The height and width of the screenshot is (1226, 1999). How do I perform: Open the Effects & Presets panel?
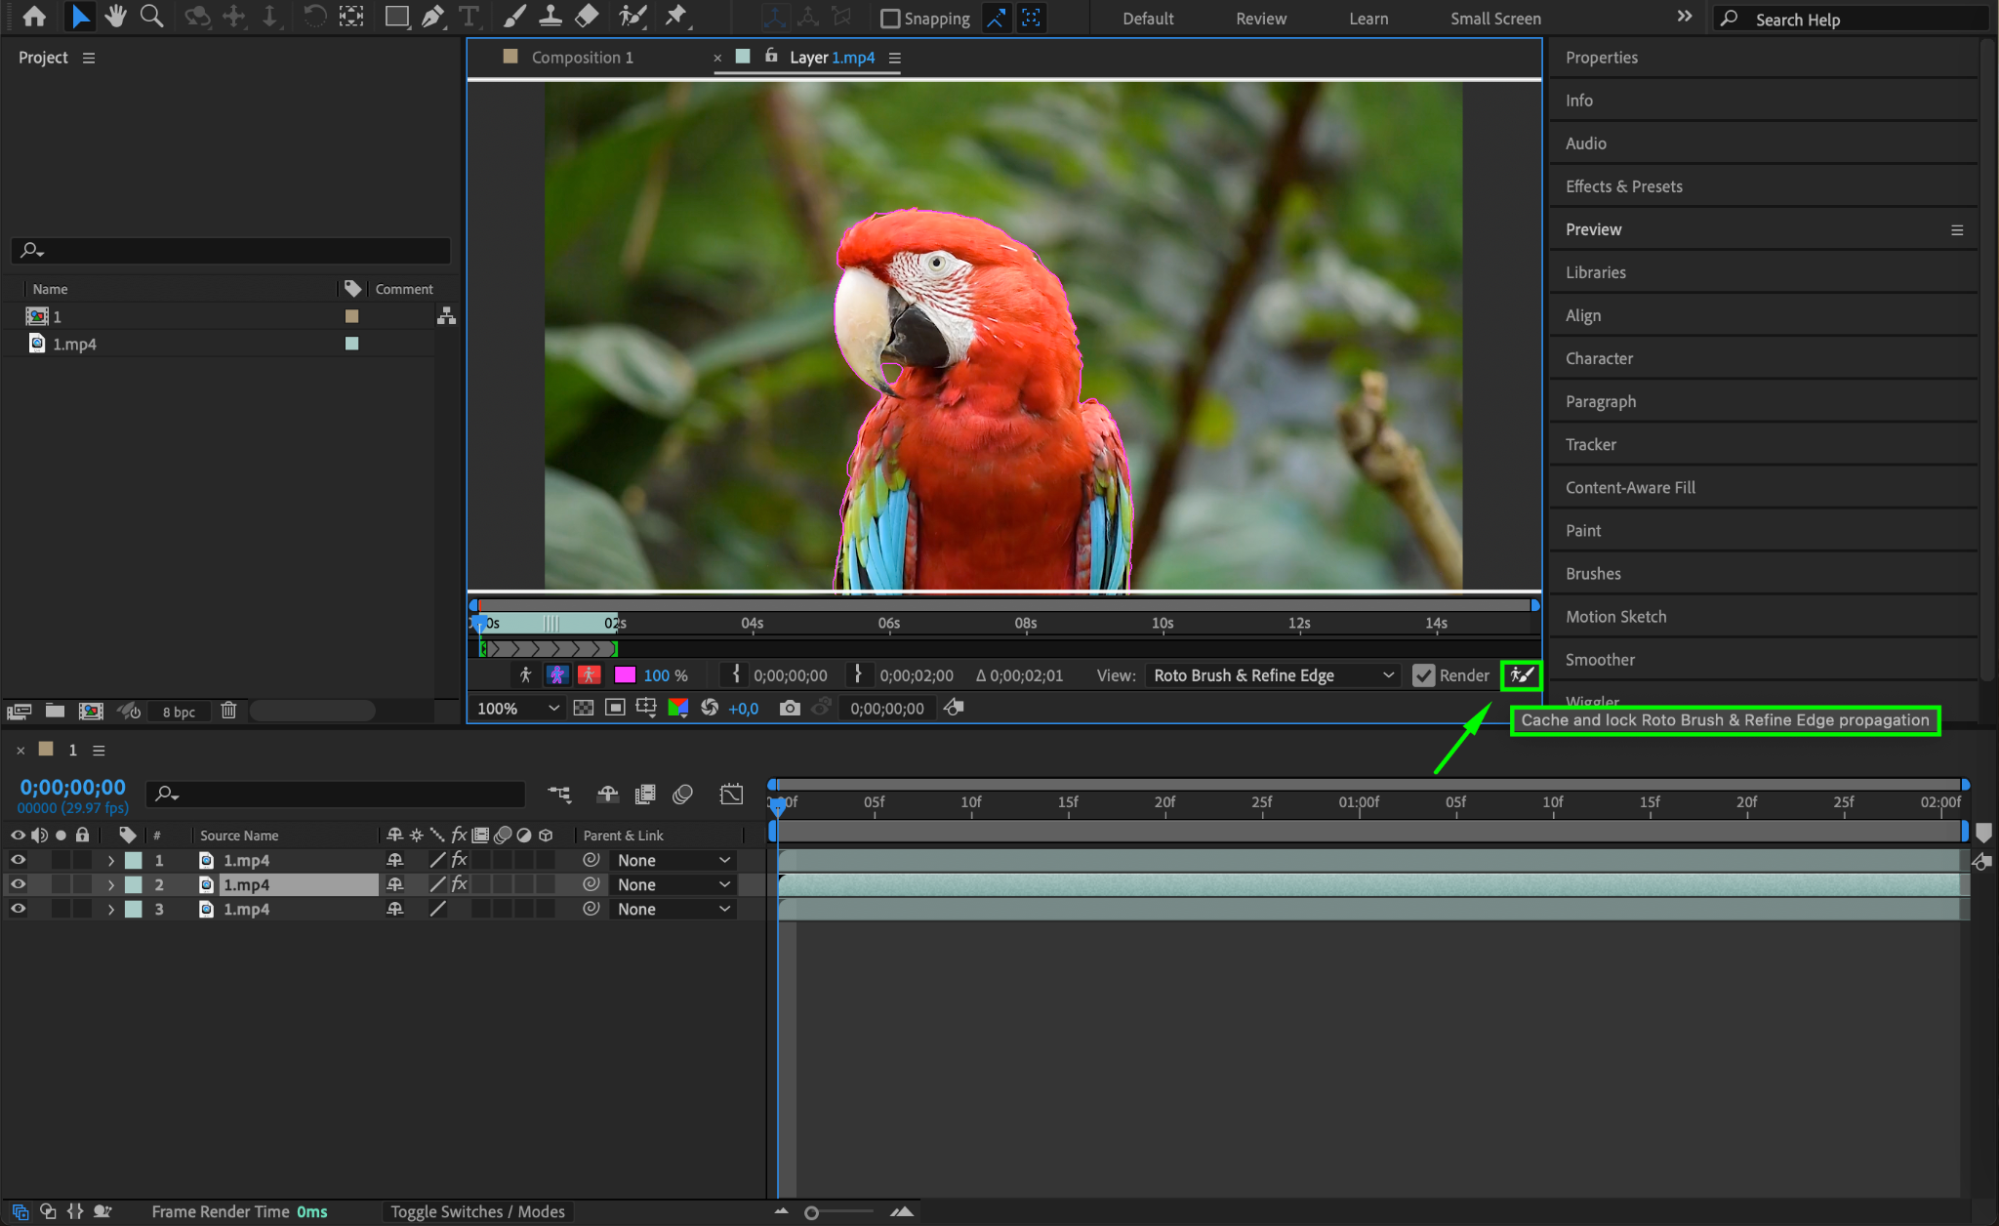(x=1623, y=186)
